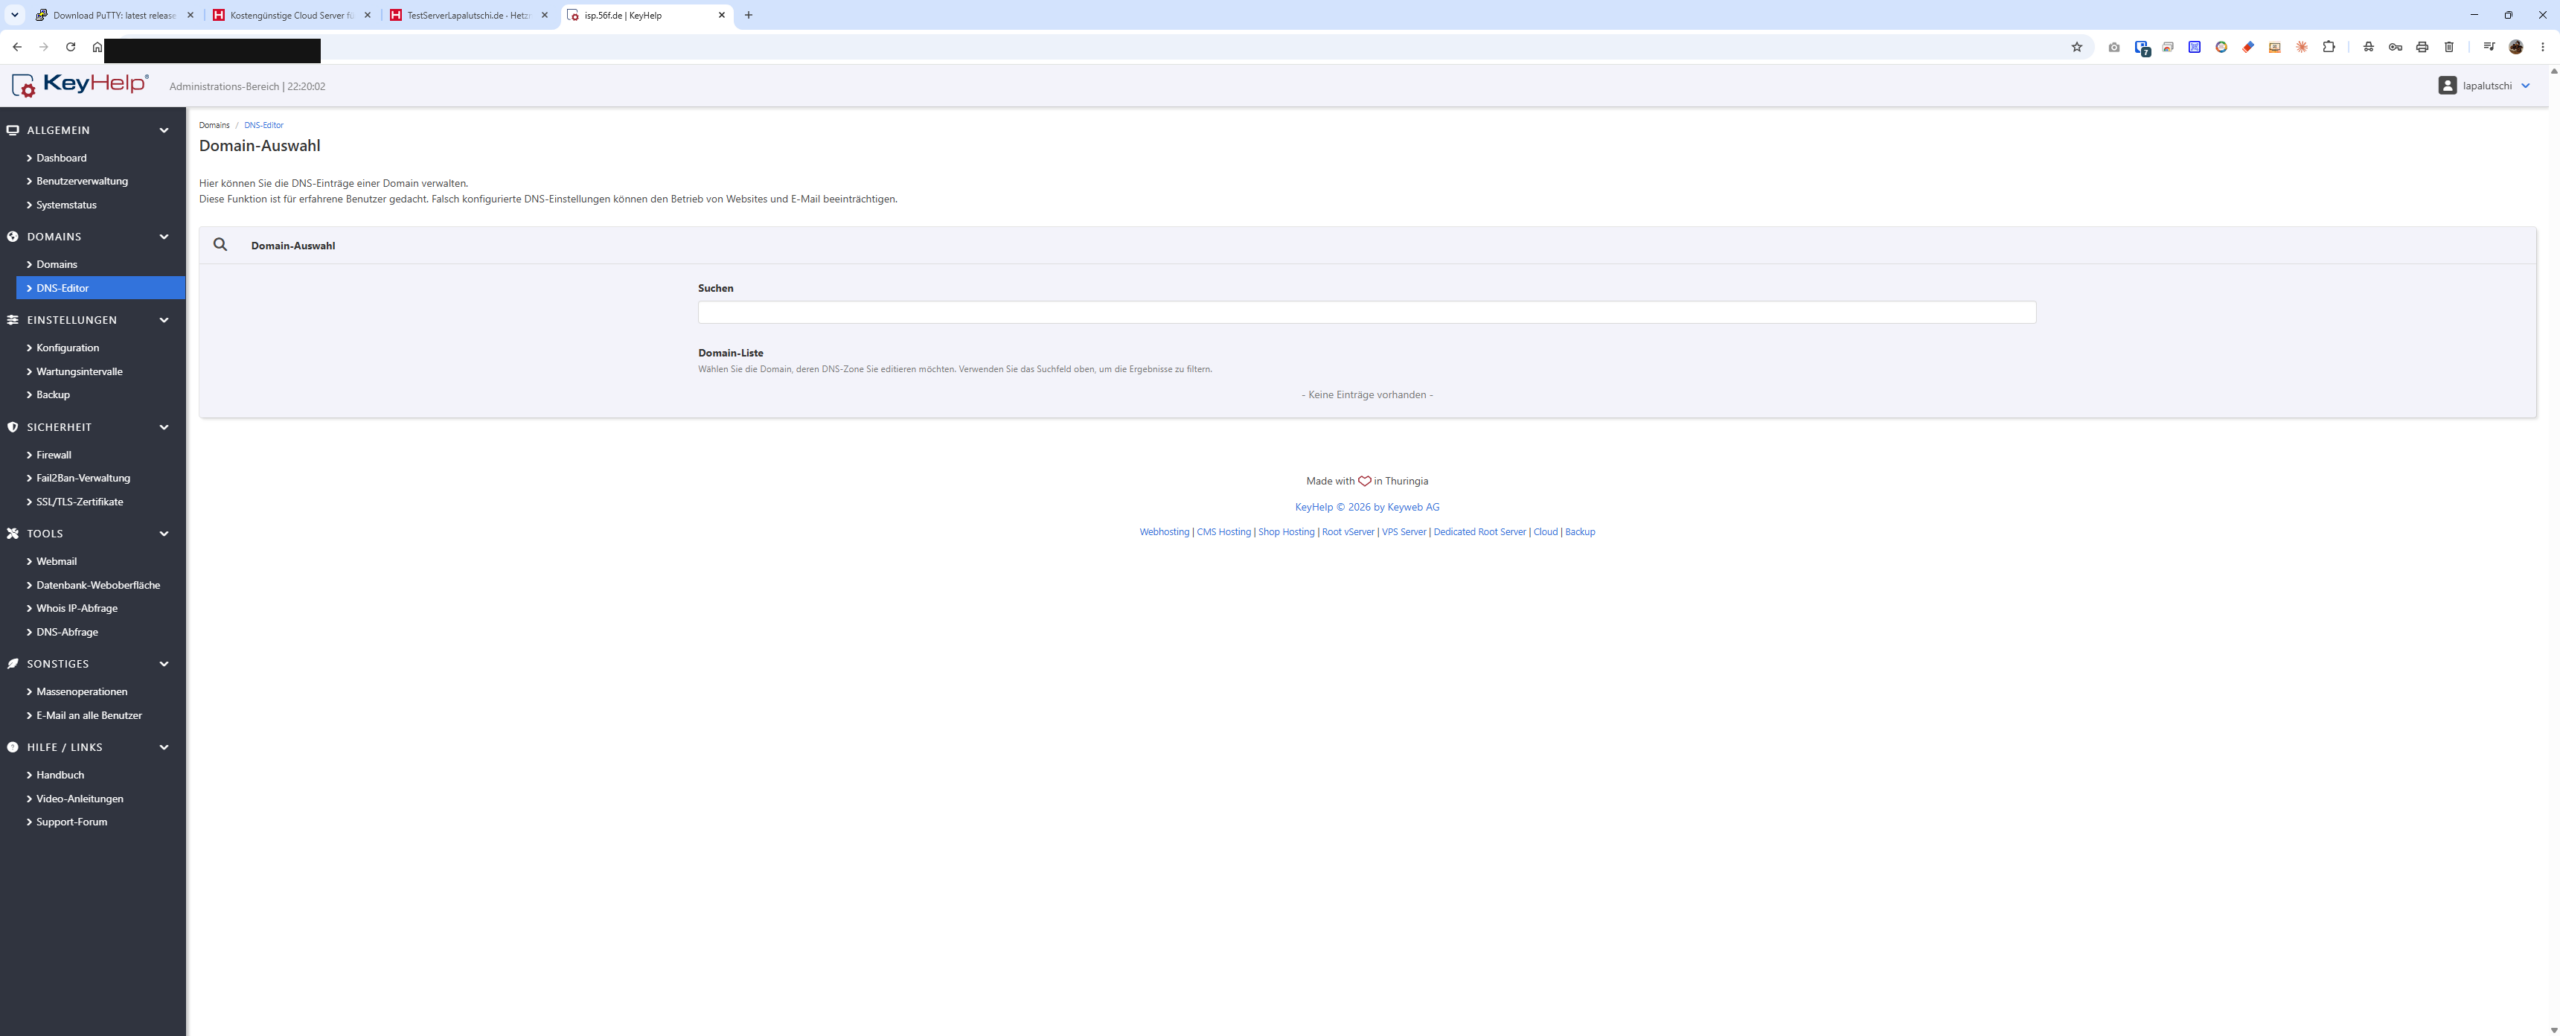Collapse the HILFE / LINKS section chevron
This screenshot has height=1036, width=2560.
(x=164, y=747)
